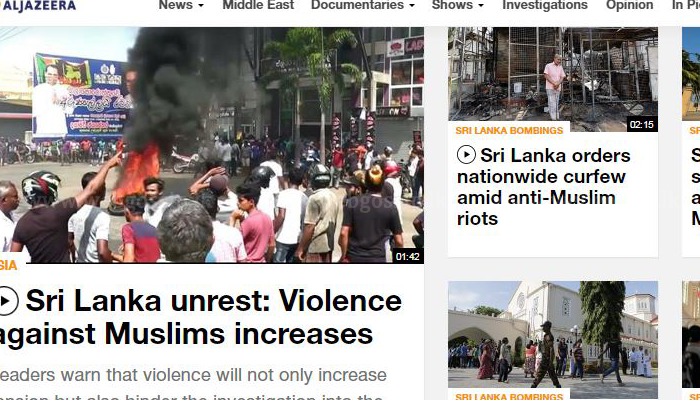Click the partially visible In Pictures menu
The image size is (700, 400).
click(x=686, y=5)
